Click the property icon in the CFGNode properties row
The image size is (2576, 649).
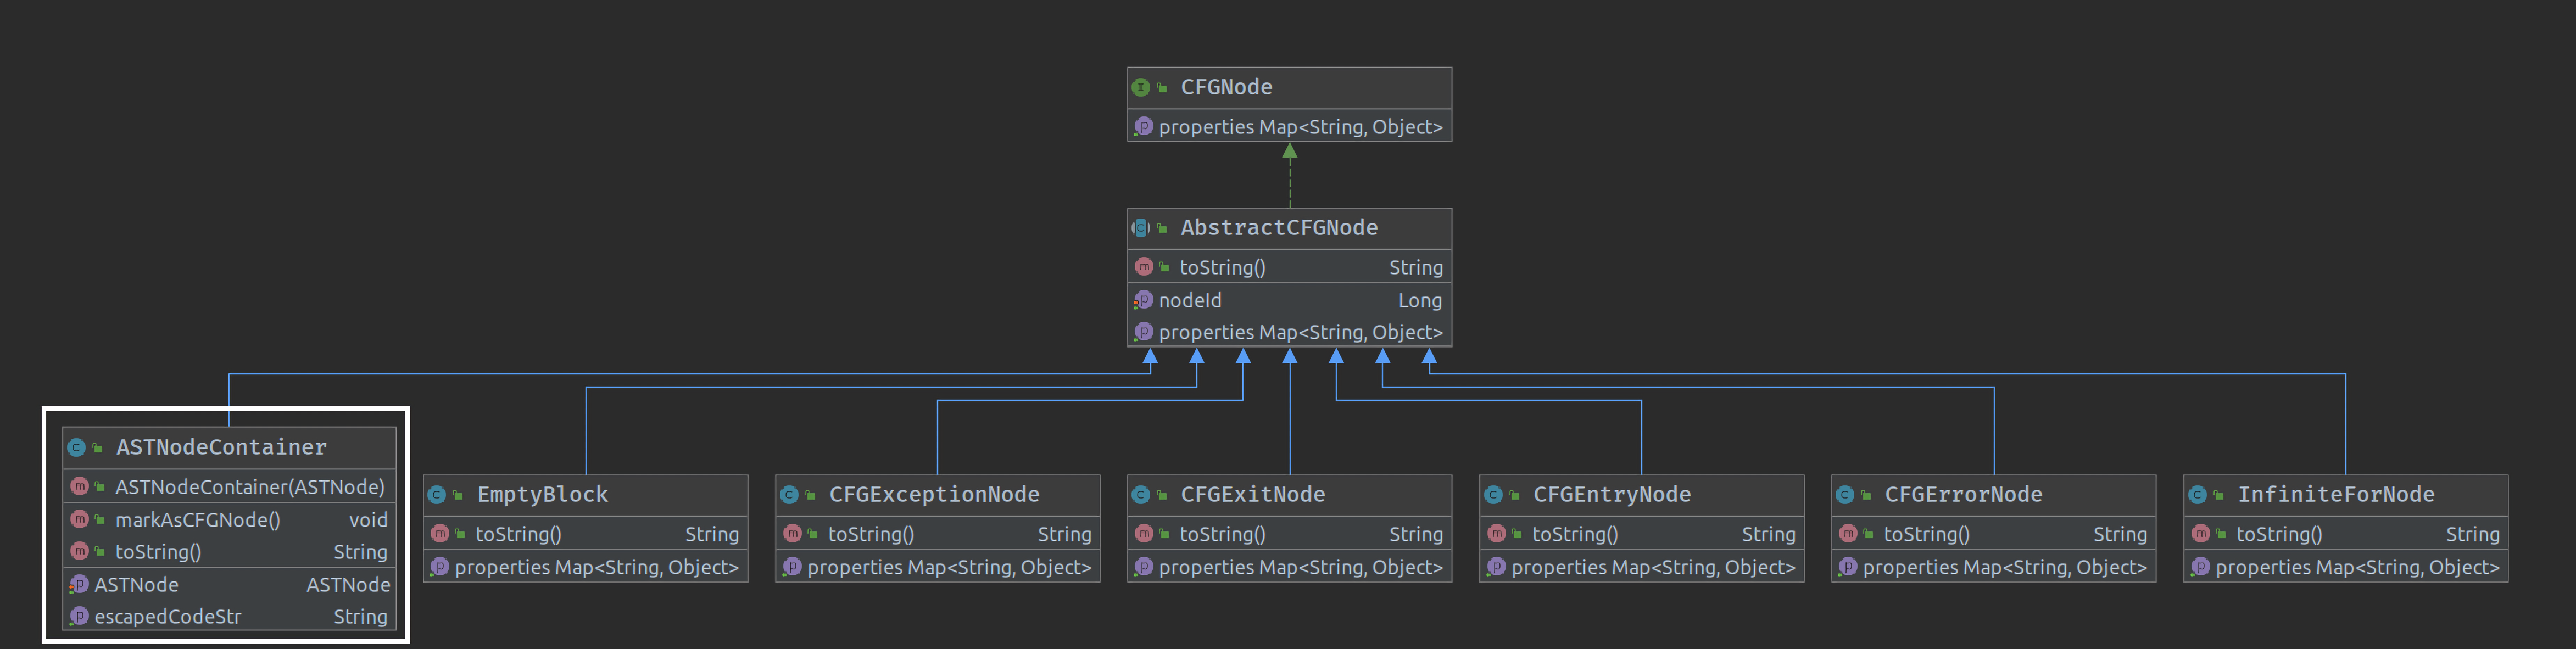tap(1144, 127)
